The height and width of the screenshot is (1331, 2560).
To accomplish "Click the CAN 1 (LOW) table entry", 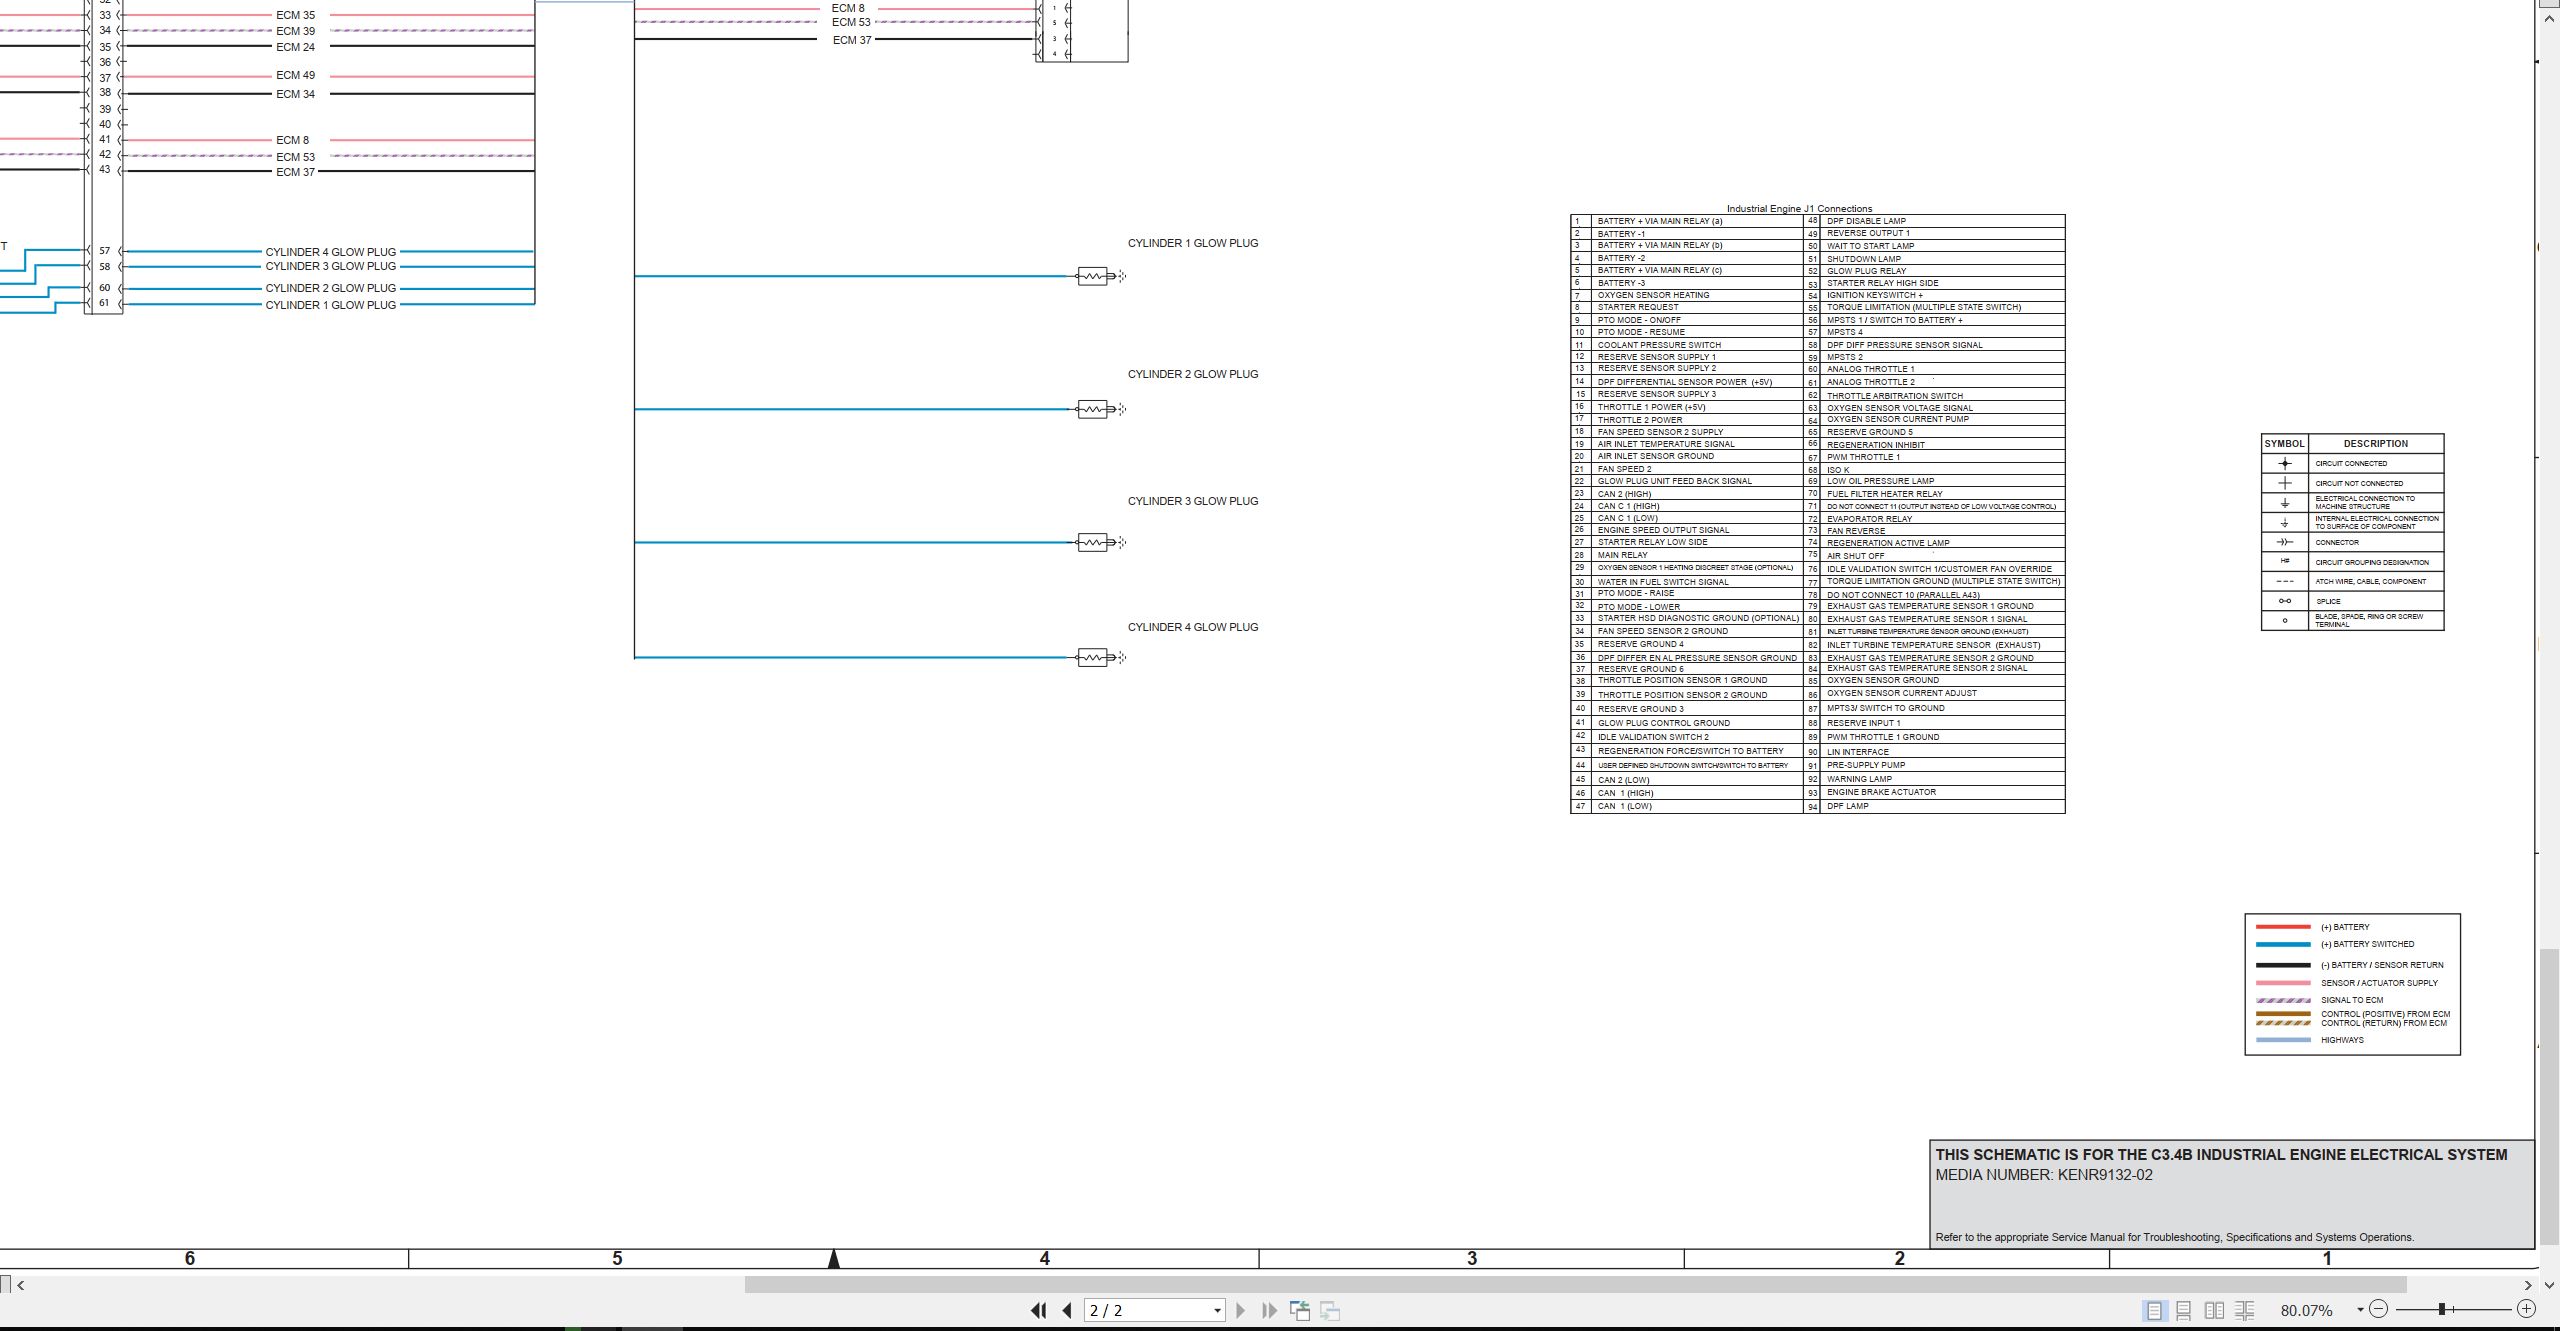I will [x=1624, y=806].
